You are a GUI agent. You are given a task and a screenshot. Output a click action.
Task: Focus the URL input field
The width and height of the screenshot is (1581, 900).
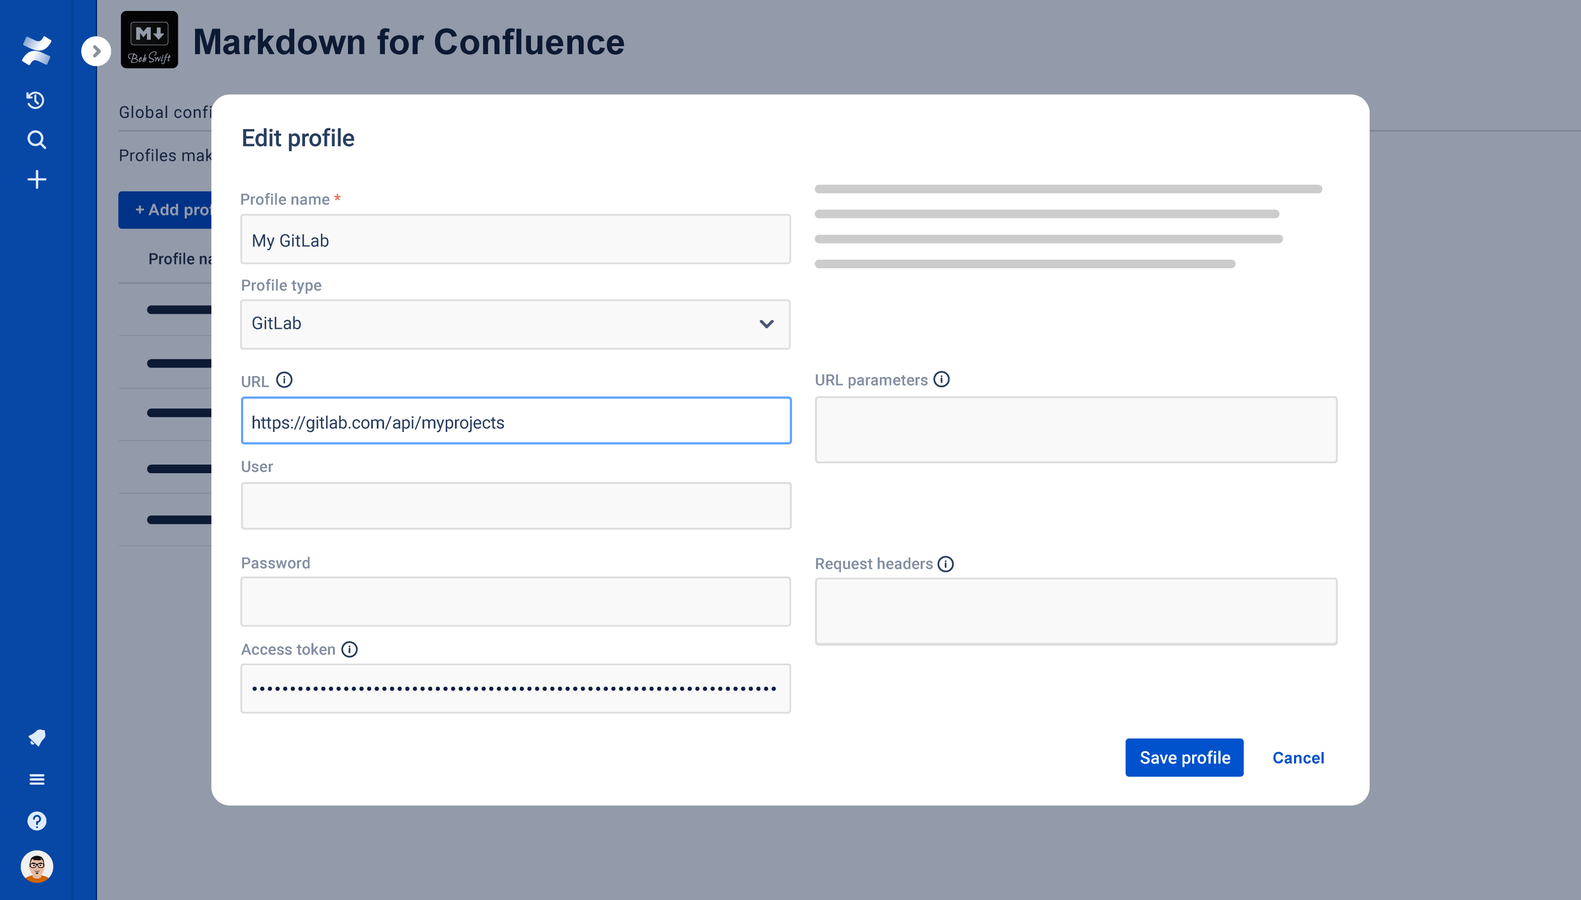516,421
